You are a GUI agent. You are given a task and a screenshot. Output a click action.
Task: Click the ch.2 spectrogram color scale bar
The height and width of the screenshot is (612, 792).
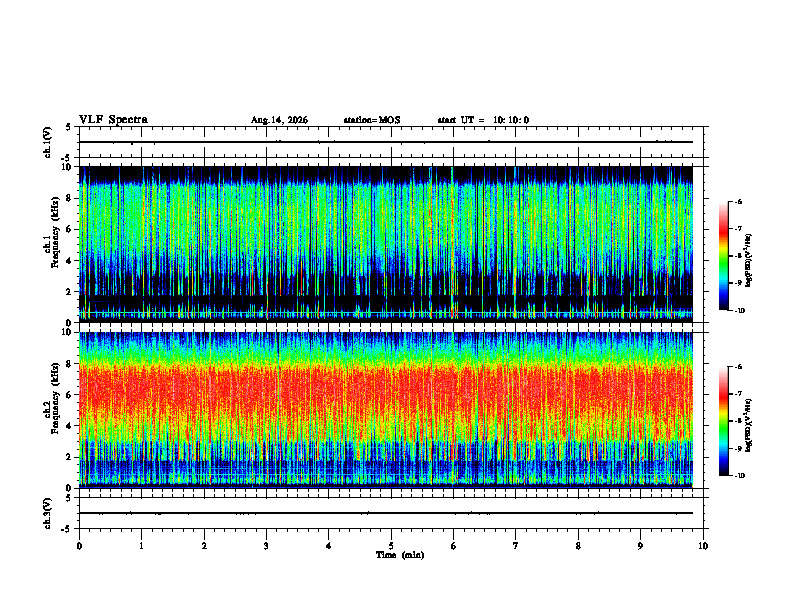(x=723, y=421)
